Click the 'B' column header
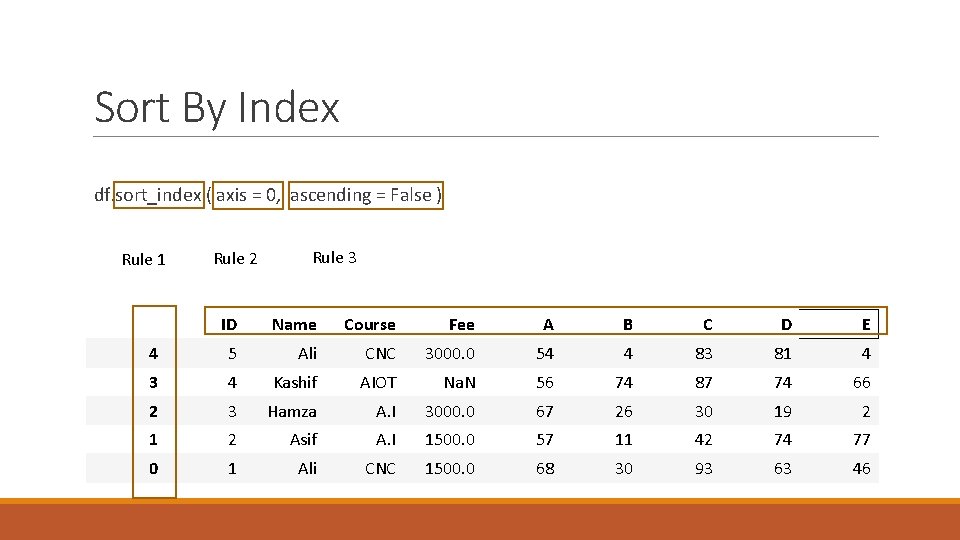This screenshot has width=960, height=540. pos(628,324)
